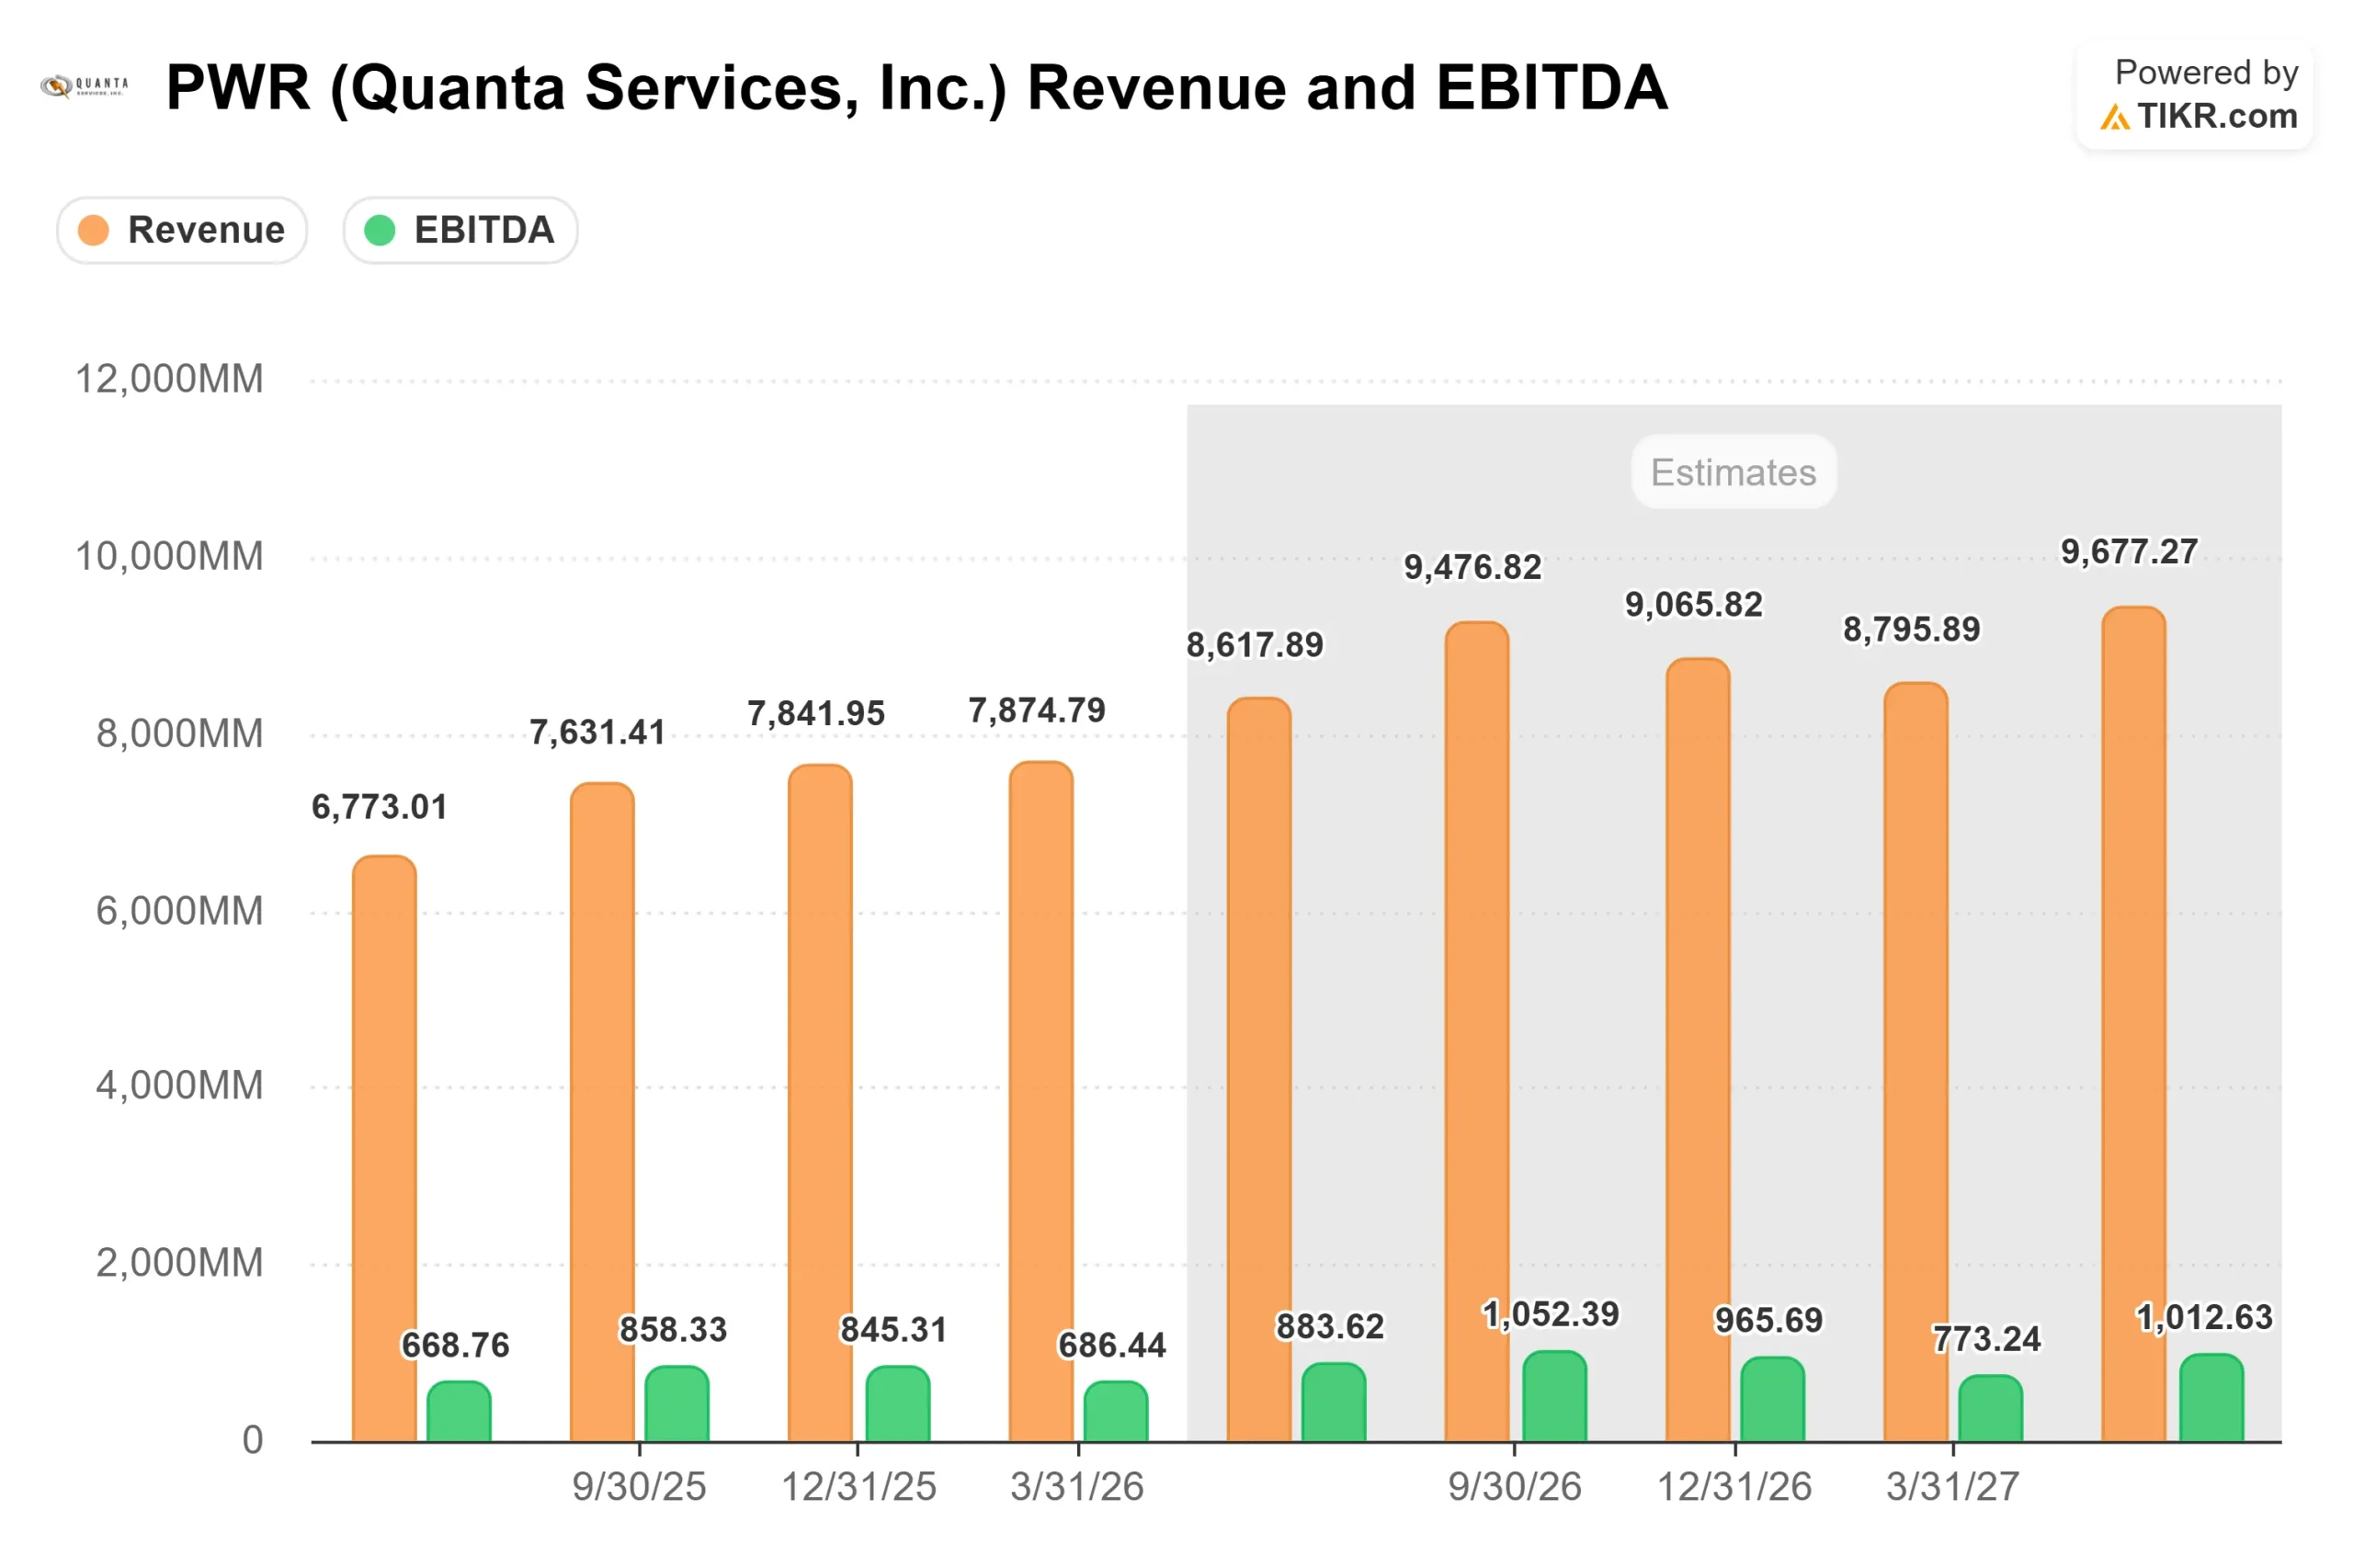Click the 1,012.63 EBITDA estimate bar

[2212, 1397]
